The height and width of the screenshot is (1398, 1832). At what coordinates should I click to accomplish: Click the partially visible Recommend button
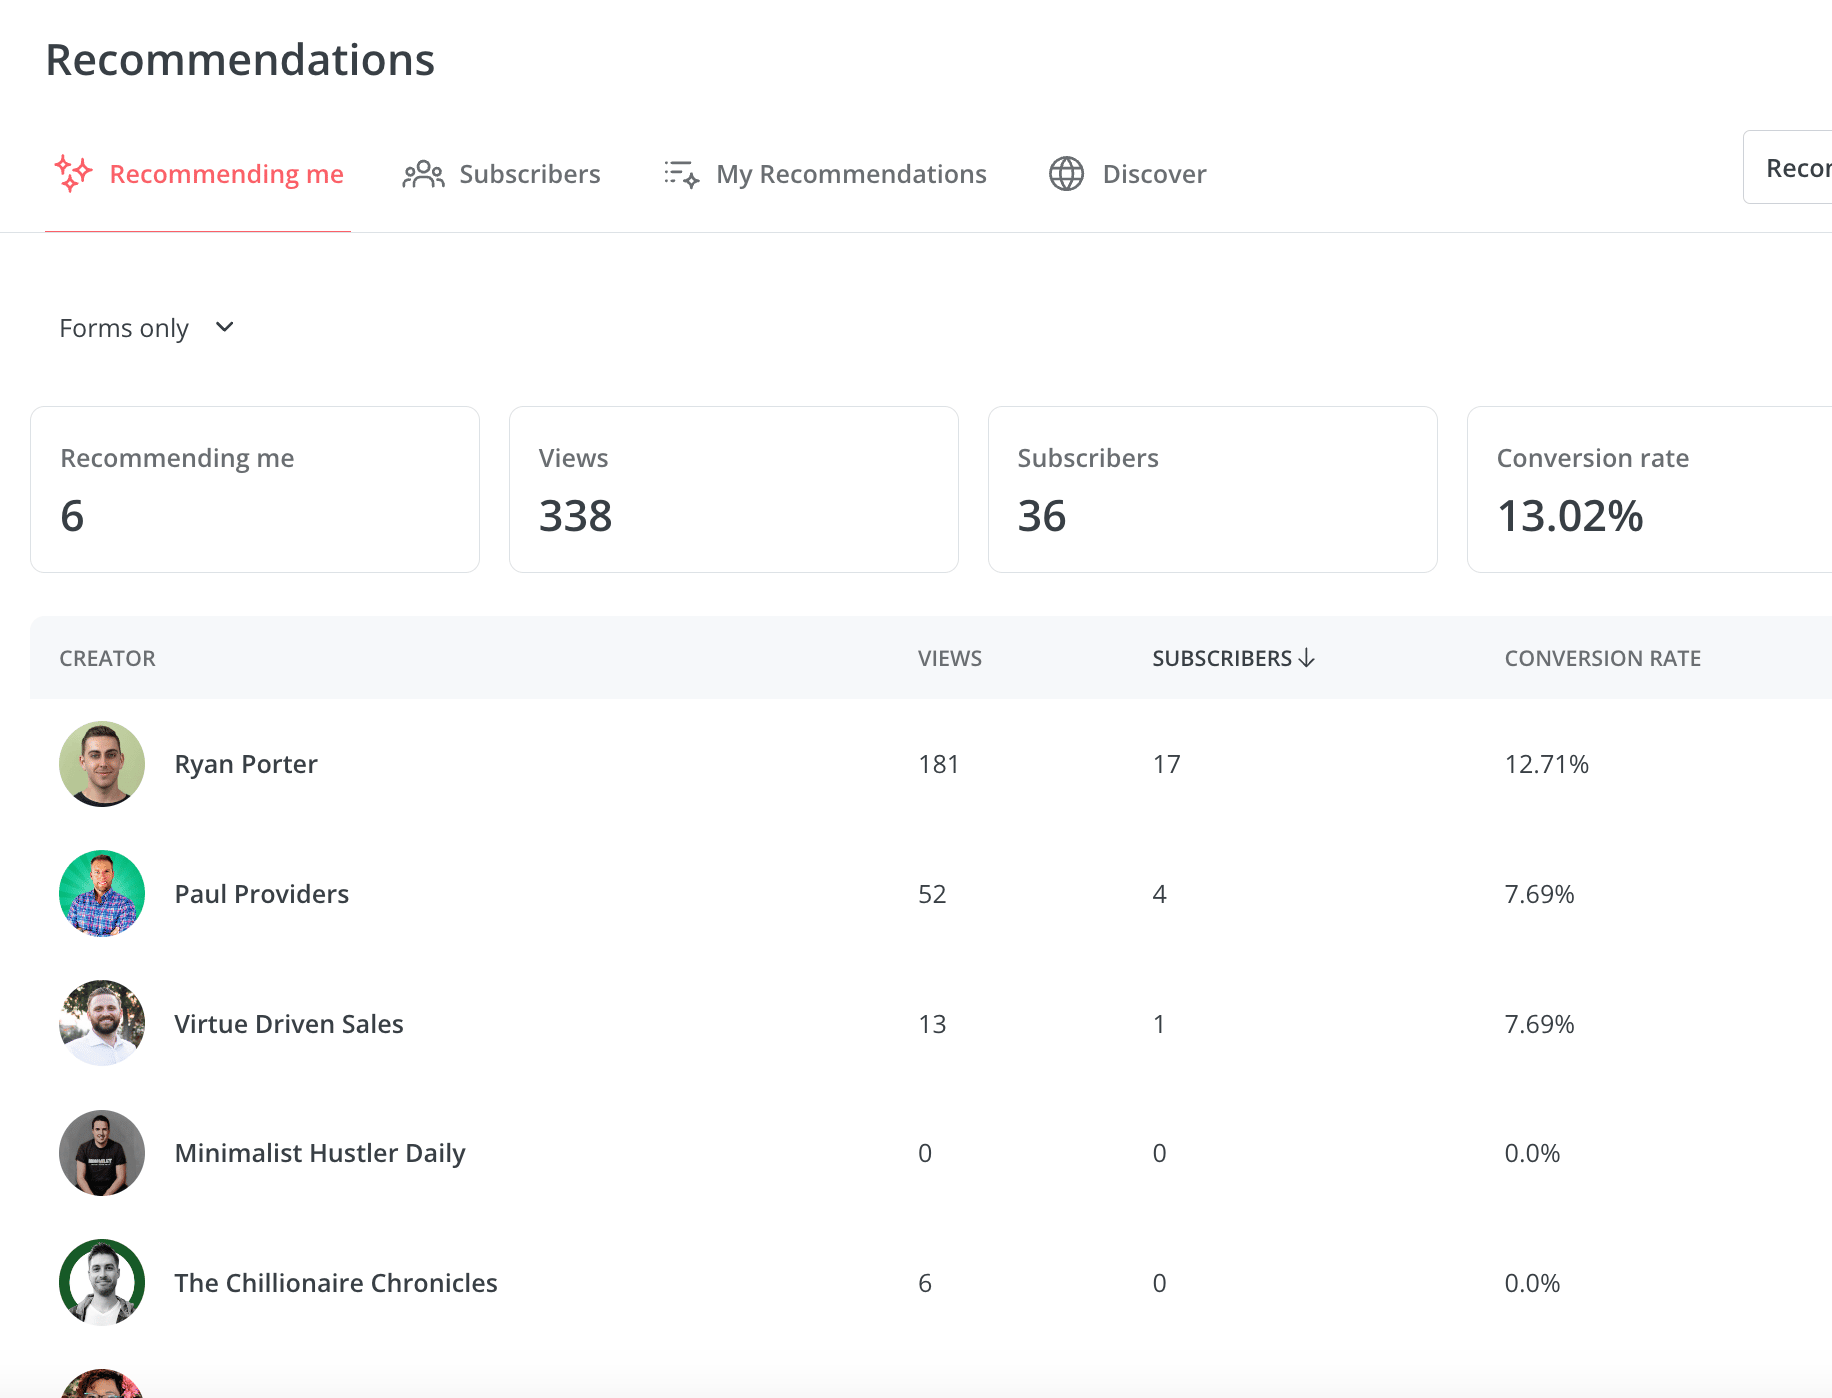pos(1788,167)
